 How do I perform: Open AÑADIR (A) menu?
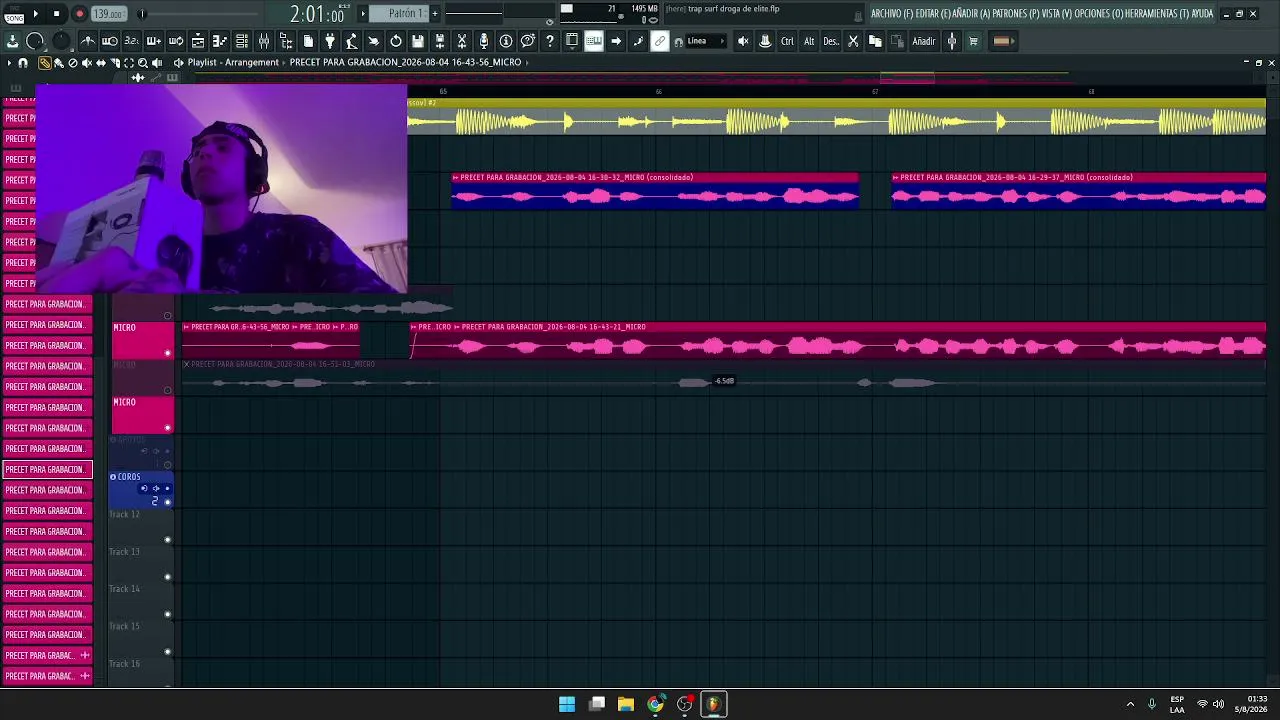click(973, 14)
